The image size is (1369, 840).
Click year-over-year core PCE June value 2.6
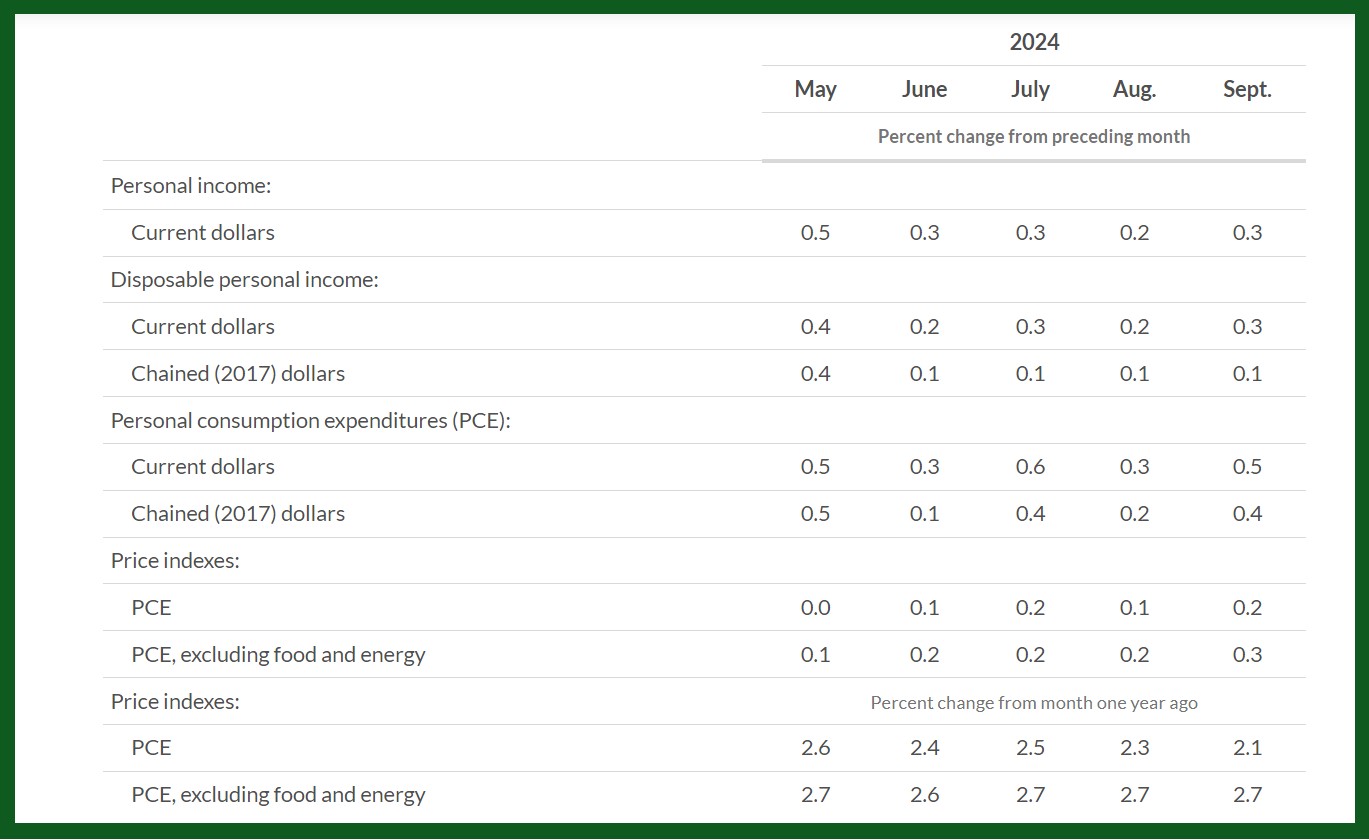924,794
